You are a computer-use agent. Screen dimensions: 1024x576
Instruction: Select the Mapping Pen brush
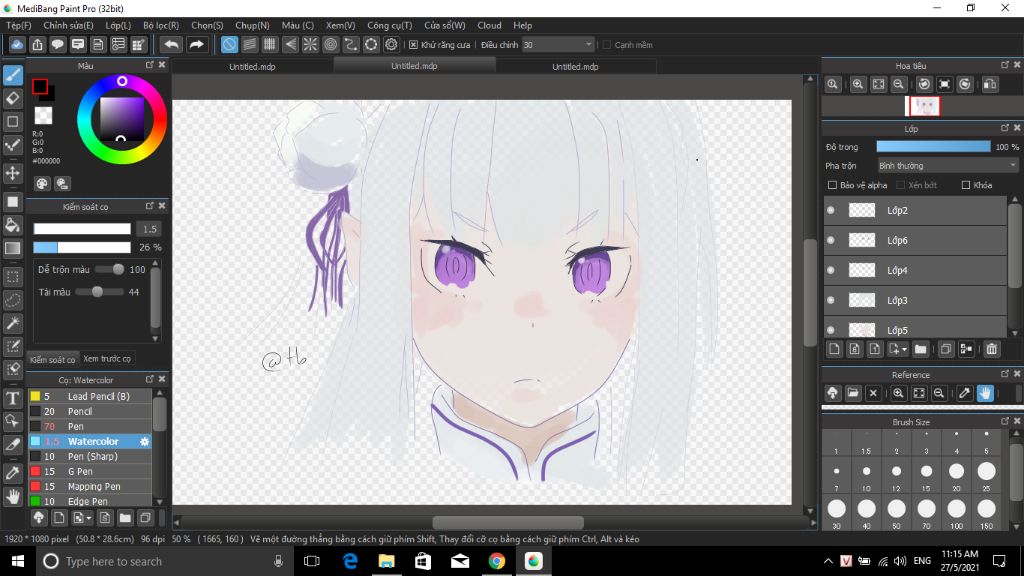coord(90,487)
